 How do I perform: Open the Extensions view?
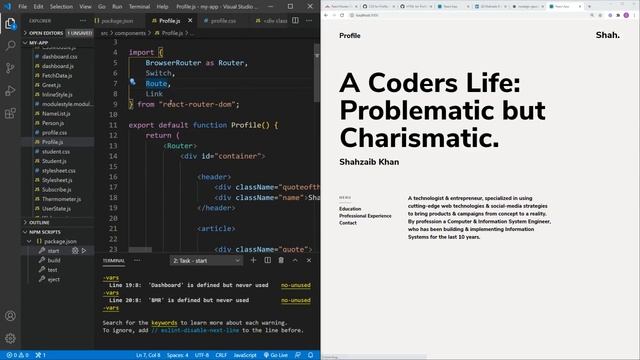click(10, 113)
